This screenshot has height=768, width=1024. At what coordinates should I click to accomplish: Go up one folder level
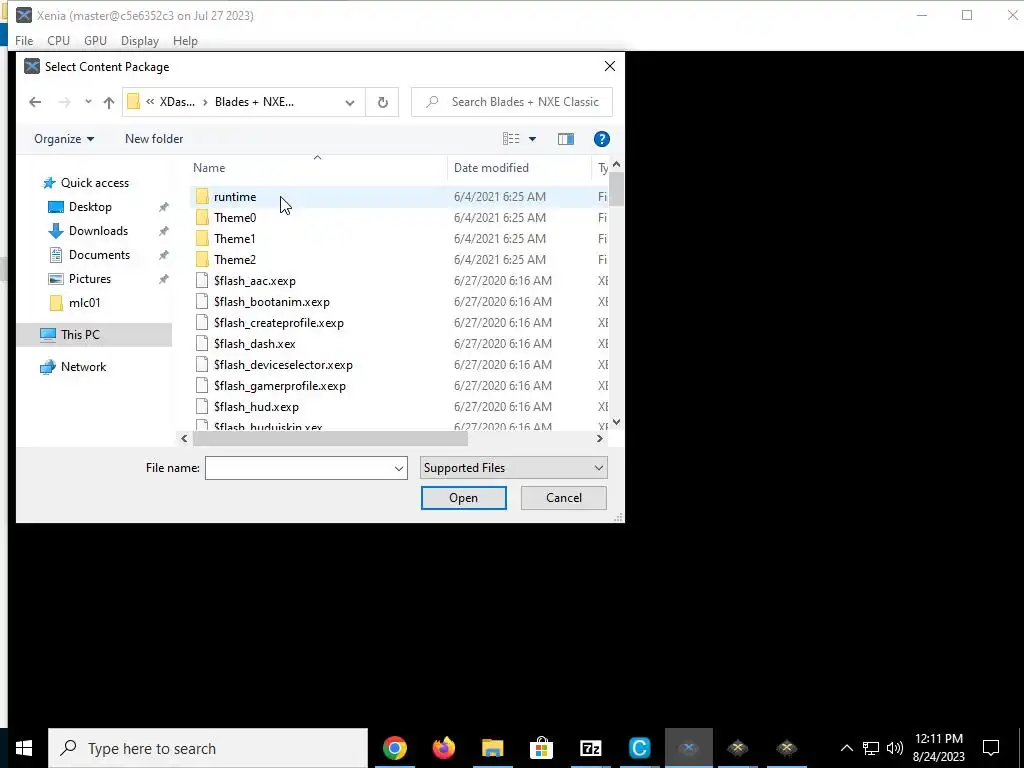coord(109,102)
